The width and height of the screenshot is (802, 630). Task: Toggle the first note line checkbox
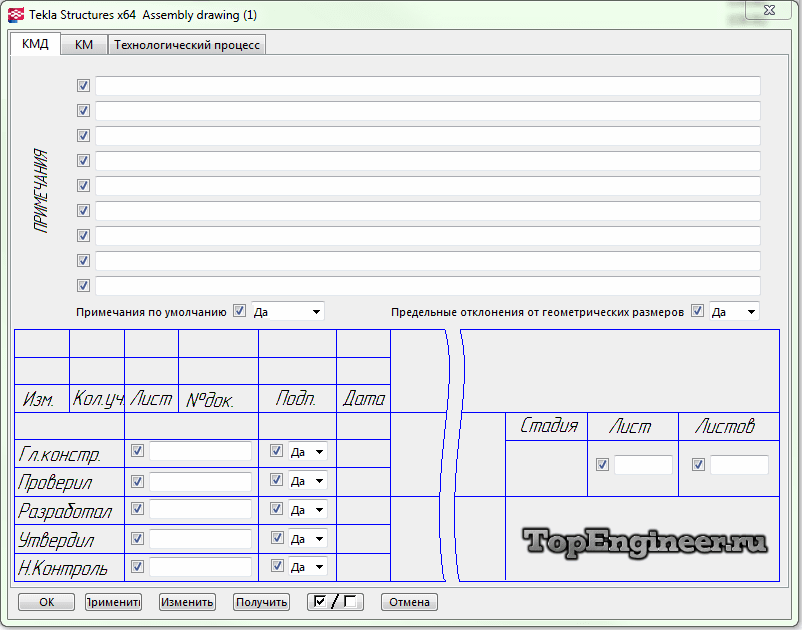click(84, 86)
